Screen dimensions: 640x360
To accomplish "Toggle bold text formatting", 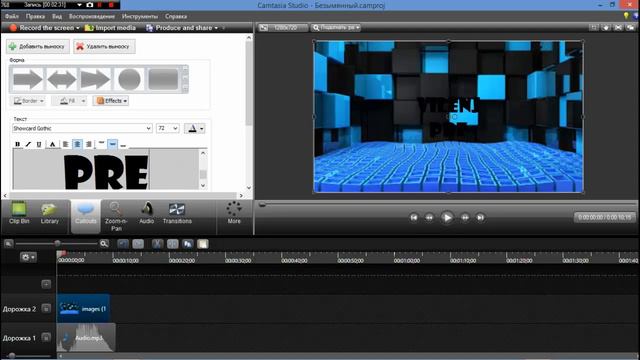I will pos(17,144).
